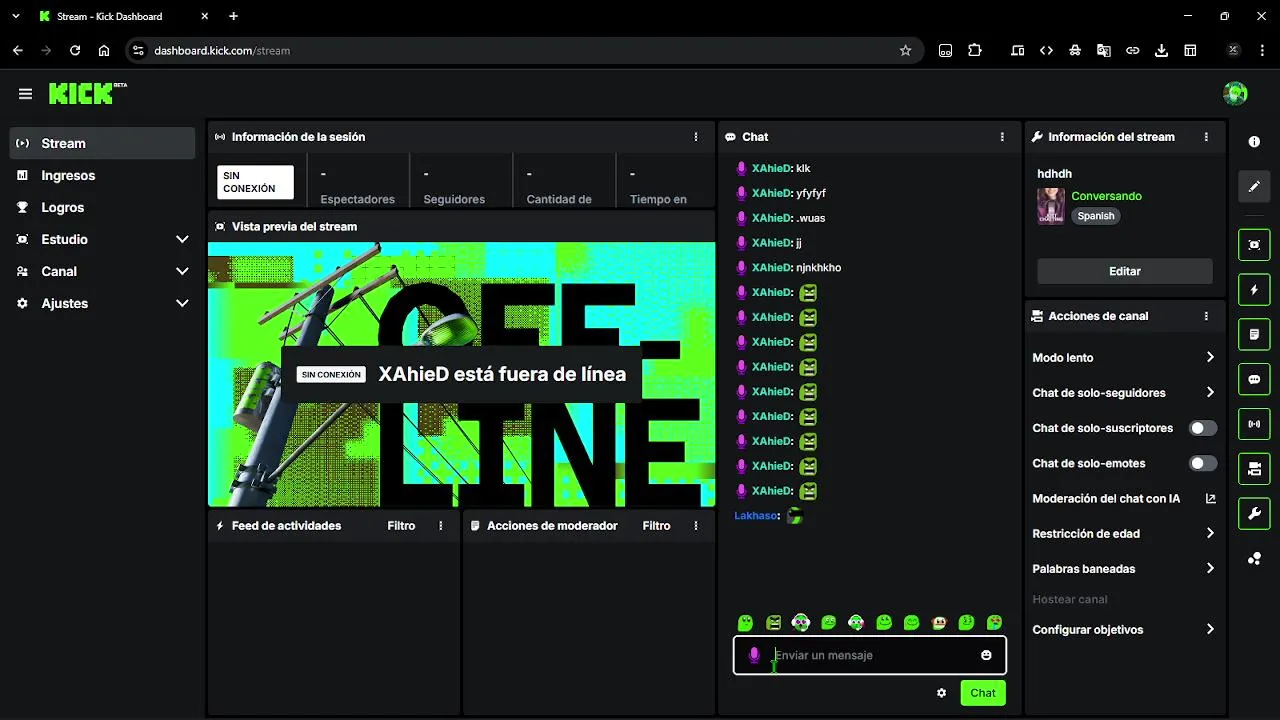The height and width of the screenshot is (720, 1280).
Task: Open Chat panel three-dot menu
Action: coord(1002,137)
